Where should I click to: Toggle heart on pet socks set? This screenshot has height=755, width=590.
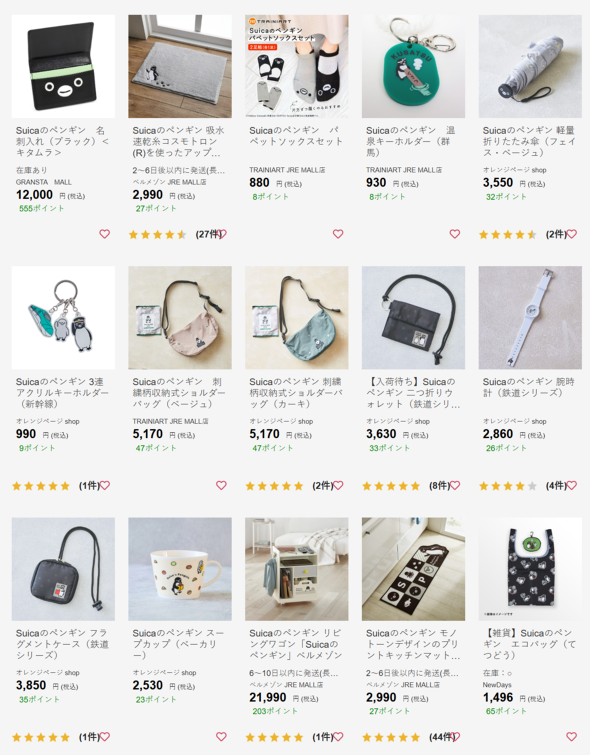pos(338,234)
